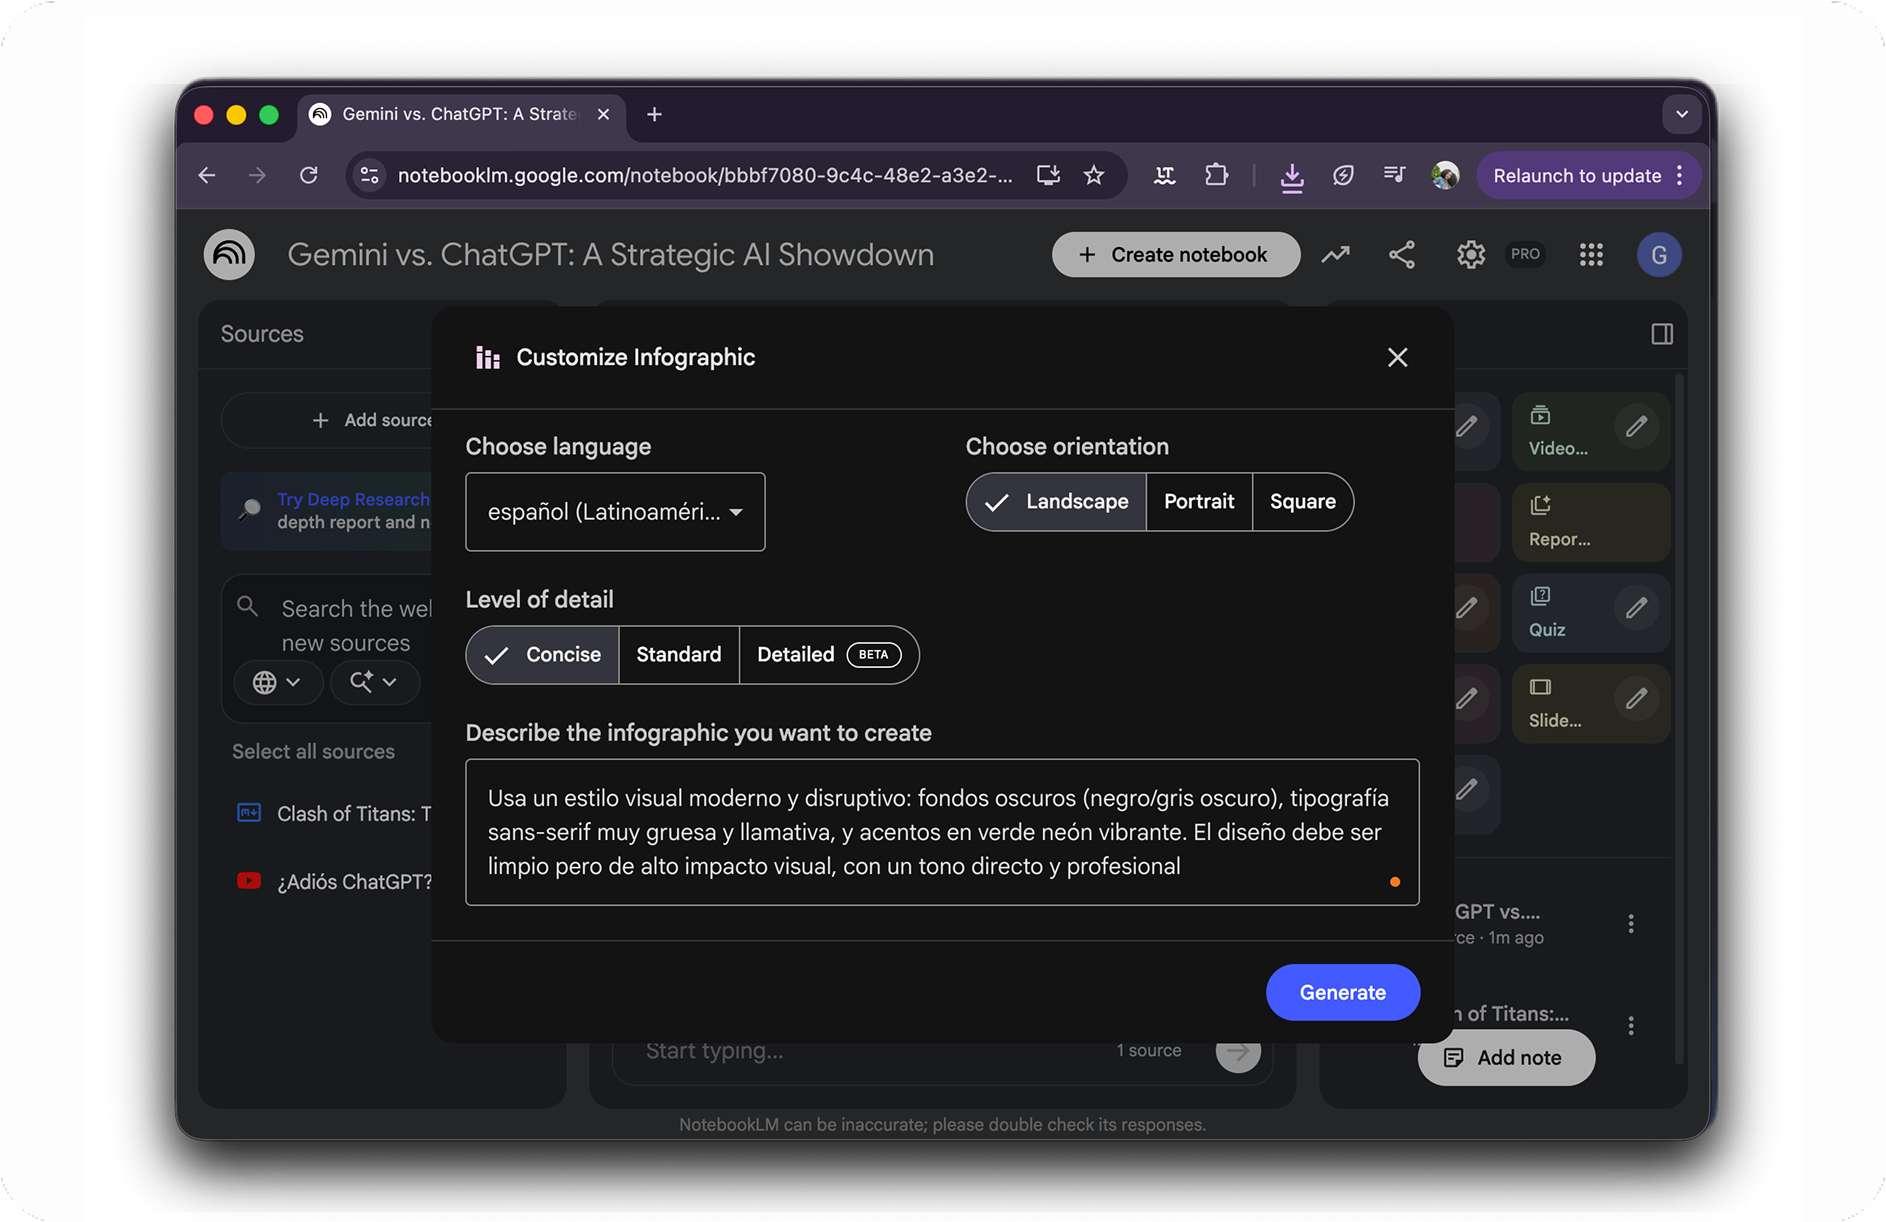Click the Sources panel heading

262,334
